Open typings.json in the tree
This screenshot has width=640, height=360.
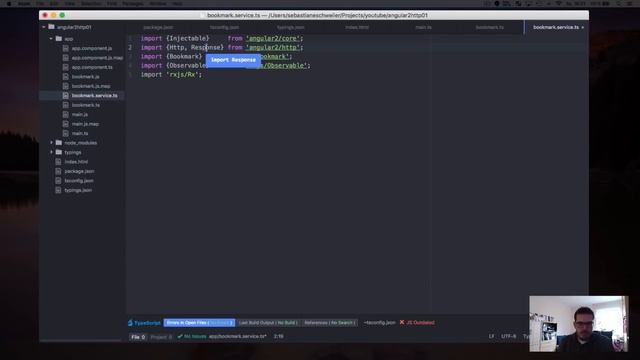pos(78,190)
